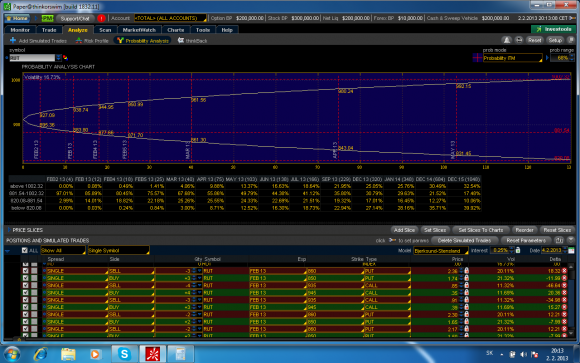Collapse the positions list blue arrow

7,251
